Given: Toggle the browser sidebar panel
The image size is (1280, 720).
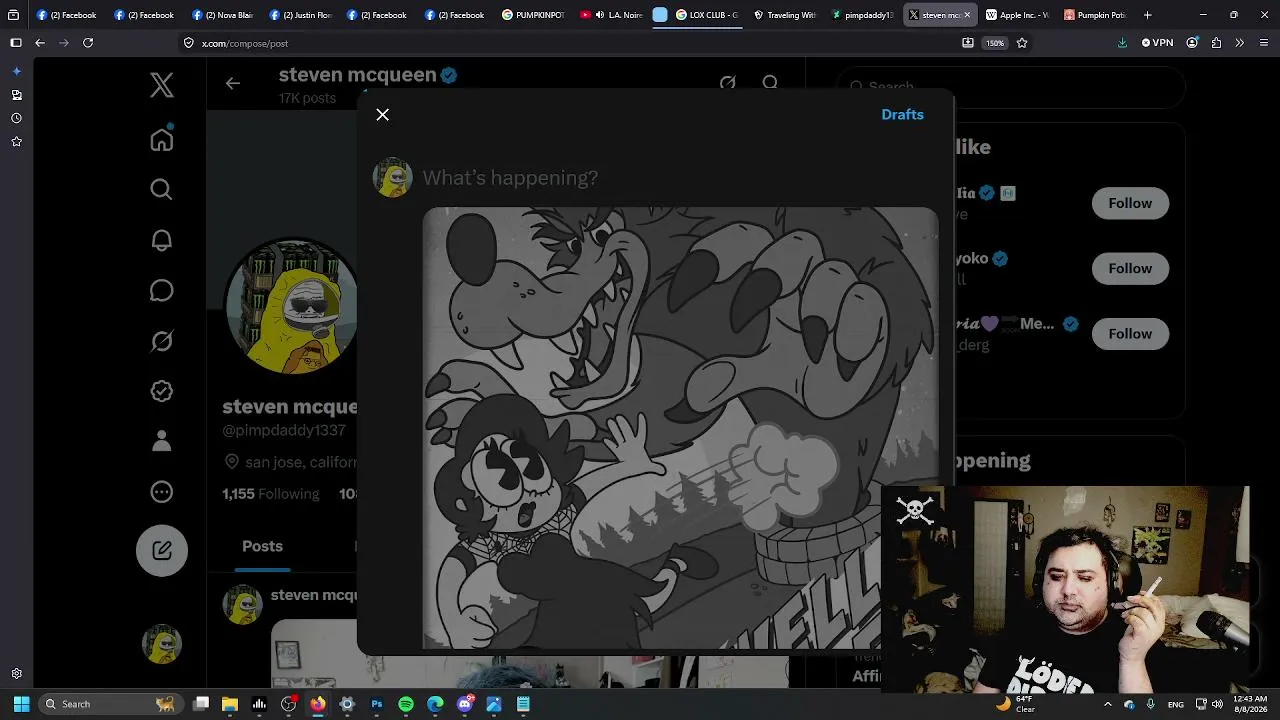Looking at the screenshot, I should [x=15, y=43].
